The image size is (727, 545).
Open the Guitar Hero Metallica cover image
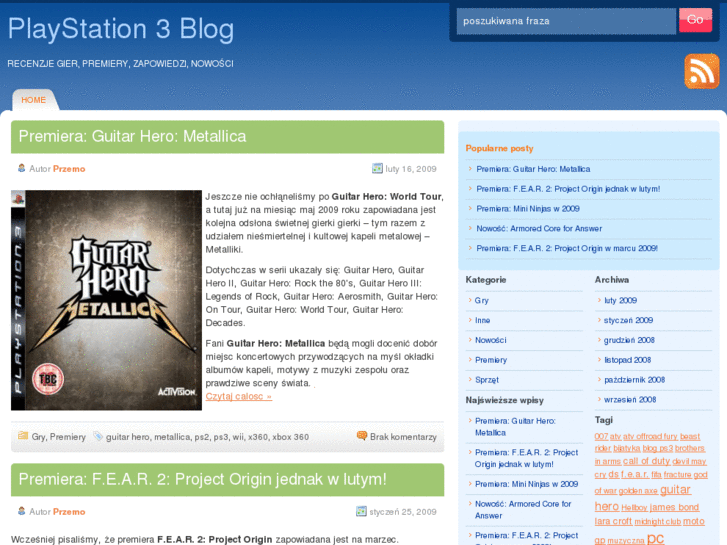point(106,300)
